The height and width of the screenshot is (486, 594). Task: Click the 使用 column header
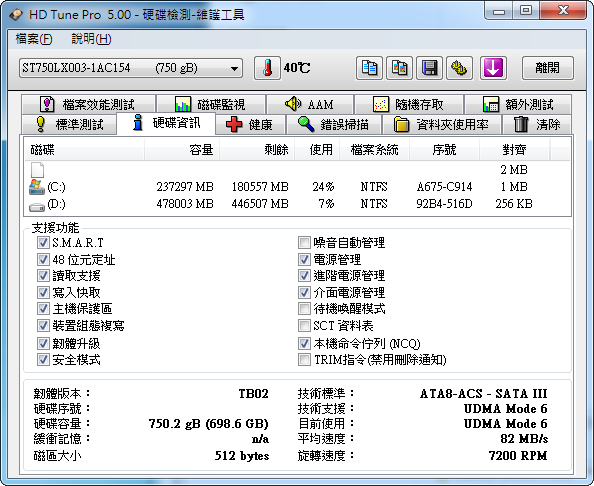[317, 150]
